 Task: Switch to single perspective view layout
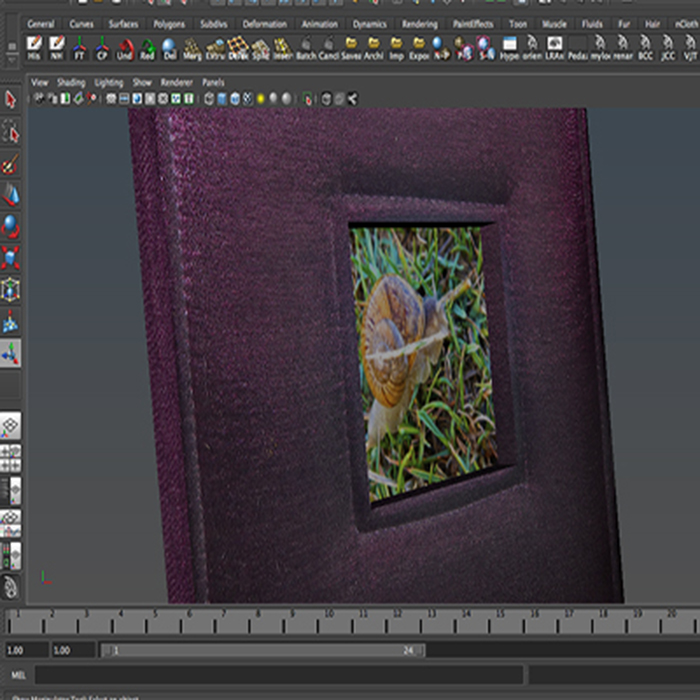pyautogui.click(x=11, y=425)
